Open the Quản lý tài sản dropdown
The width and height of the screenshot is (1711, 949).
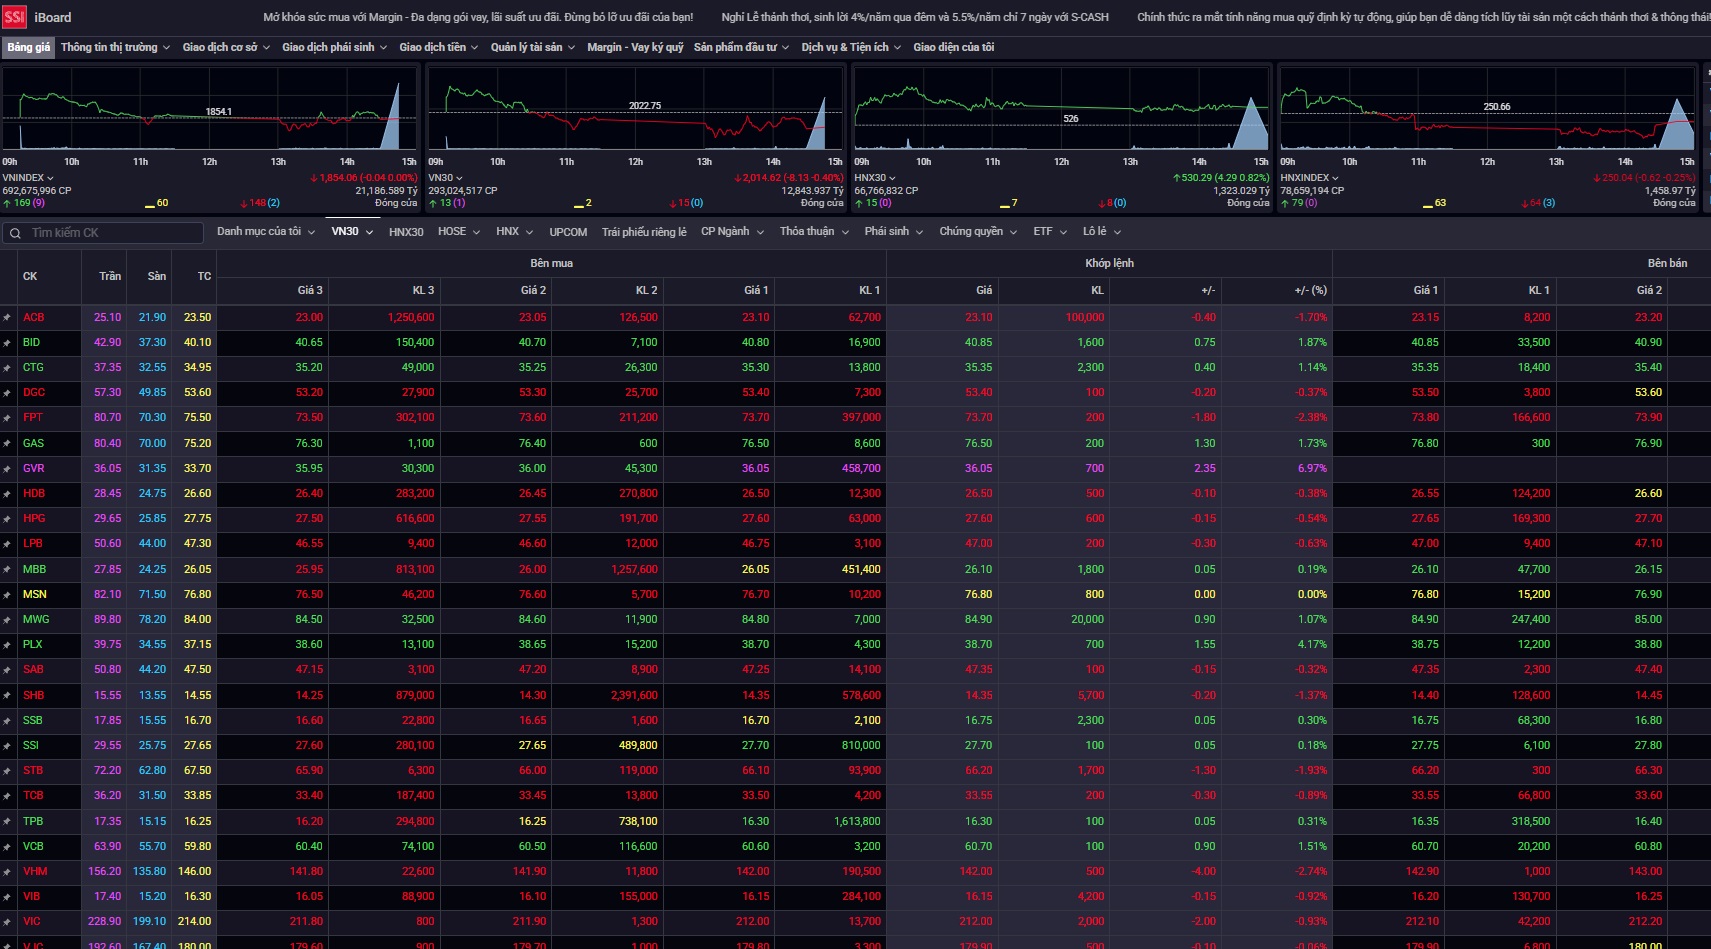[532, 47]
